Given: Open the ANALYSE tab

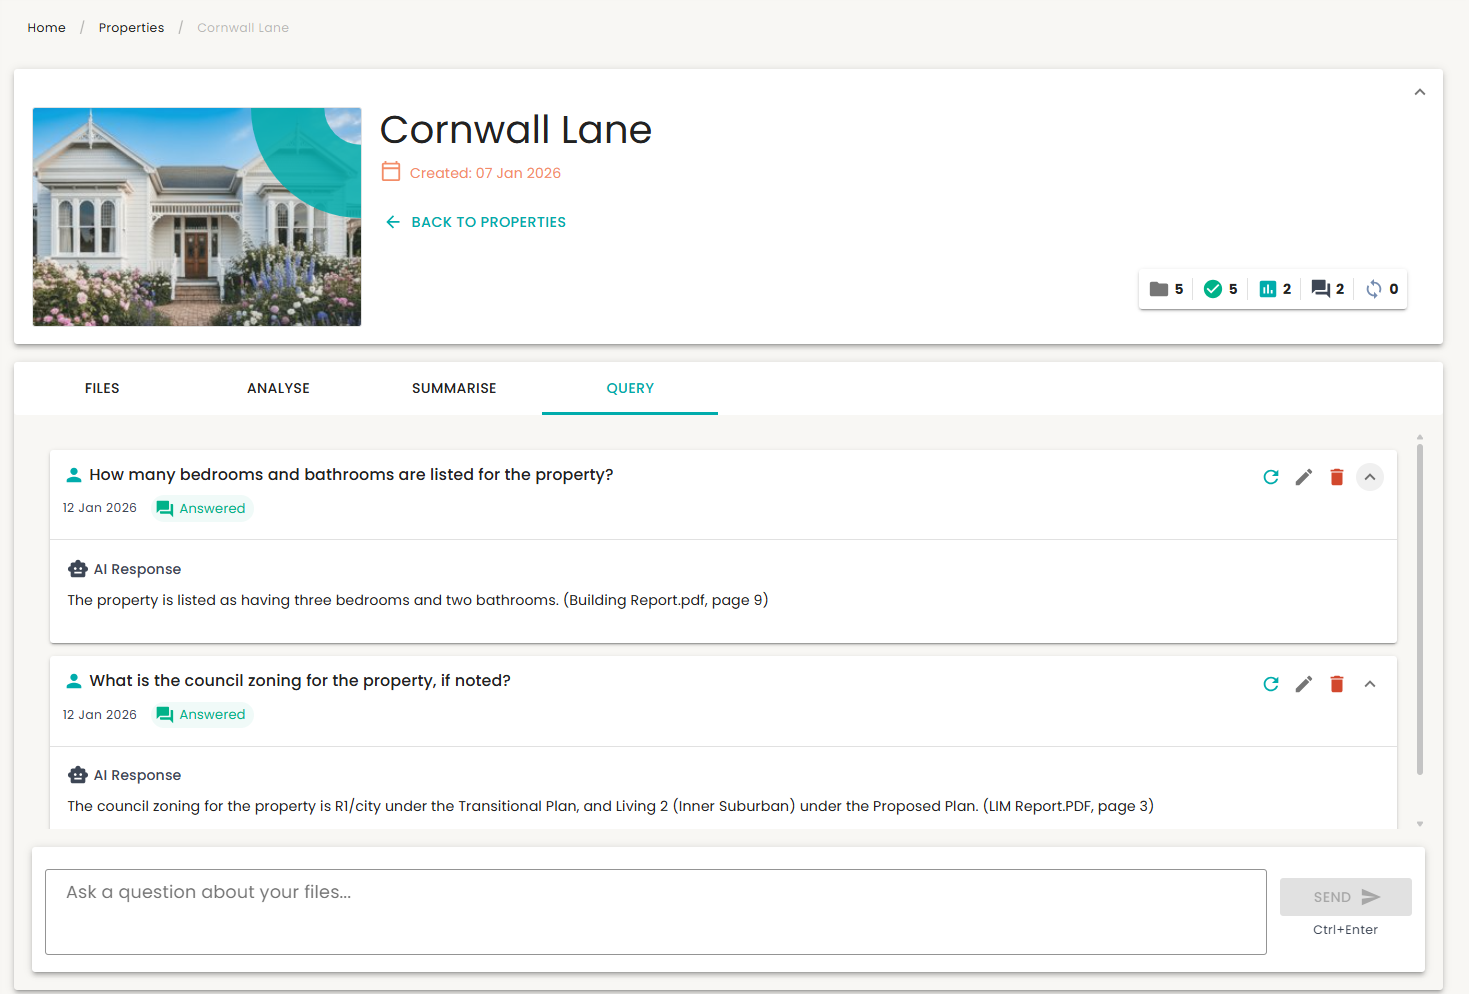Looking at the screenshot, I should (278, 388).
